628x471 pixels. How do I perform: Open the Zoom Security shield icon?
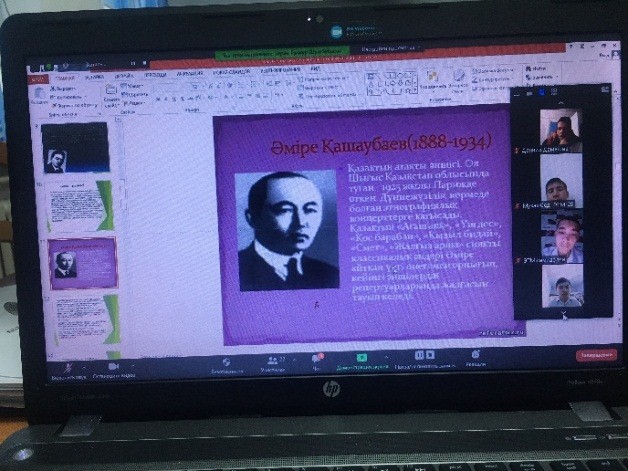[x=227, y=362]
